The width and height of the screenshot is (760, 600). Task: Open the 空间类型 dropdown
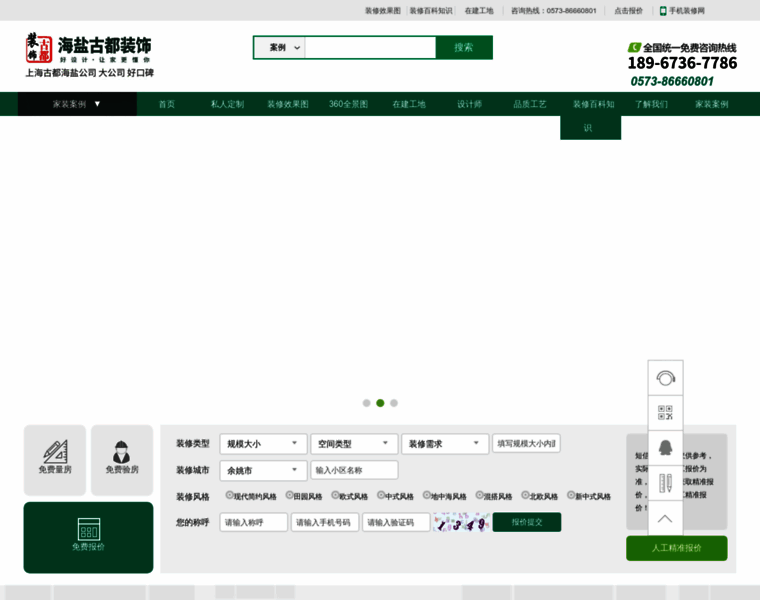point(354,443)
